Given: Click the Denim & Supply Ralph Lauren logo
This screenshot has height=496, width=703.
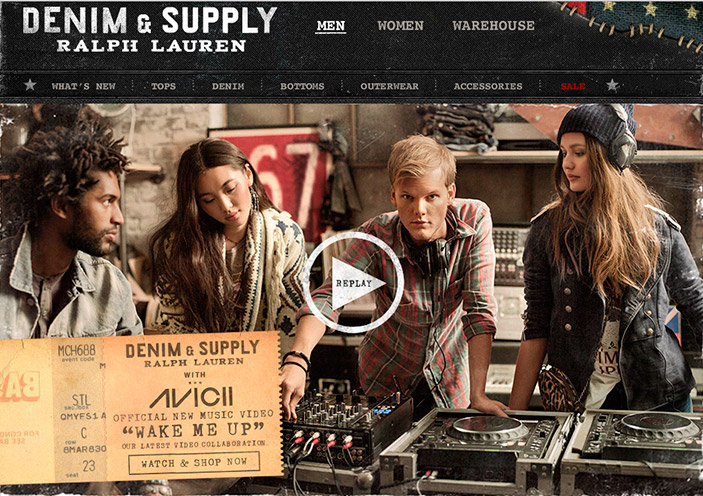Looking at the screenshot, I should 150,29.
